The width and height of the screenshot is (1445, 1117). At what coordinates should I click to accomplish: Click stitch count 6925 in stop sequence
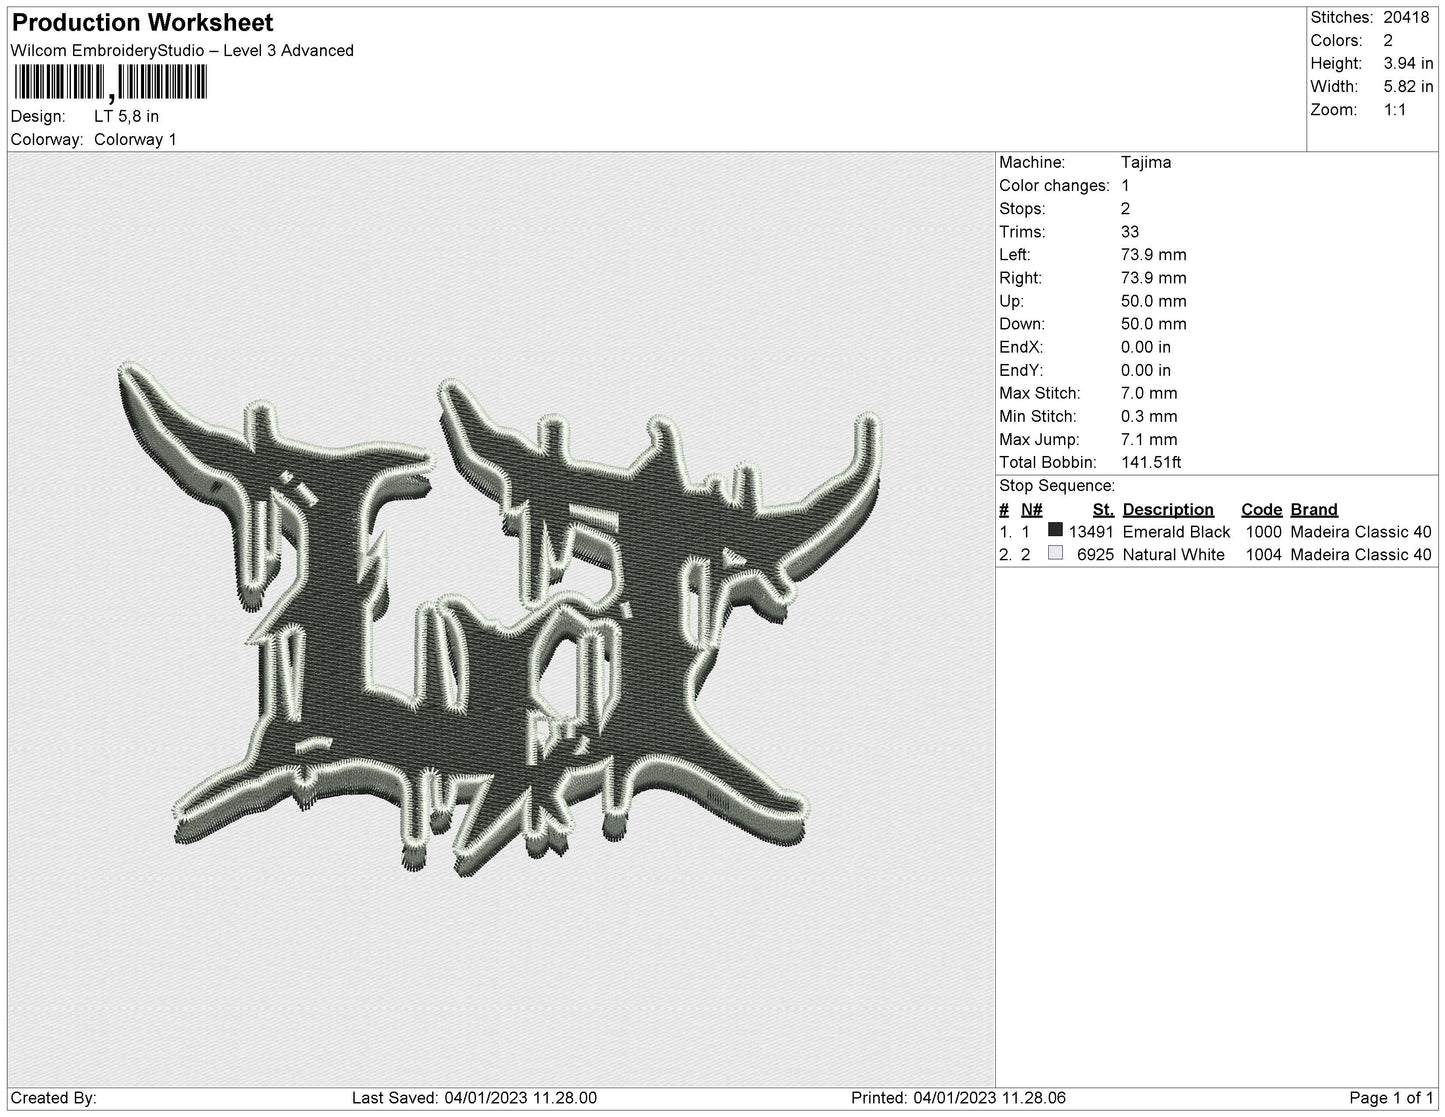pyautogui.click(x=1095, y=554)
